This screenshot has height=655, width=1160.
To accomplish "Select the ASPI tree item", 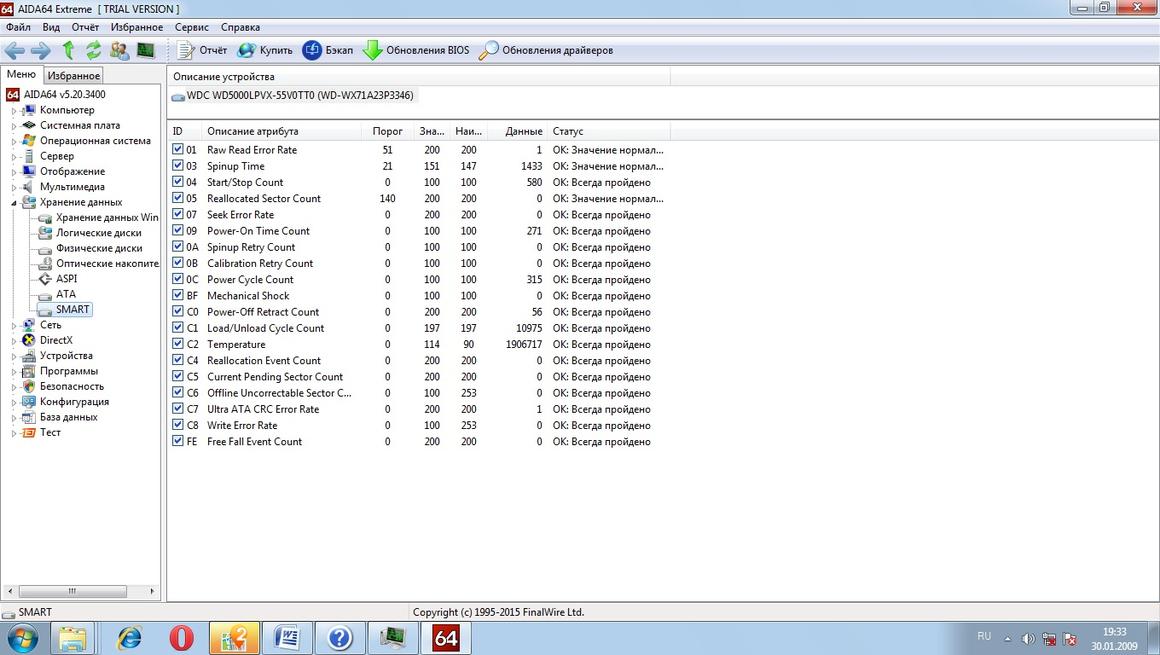I will (67, 278).
